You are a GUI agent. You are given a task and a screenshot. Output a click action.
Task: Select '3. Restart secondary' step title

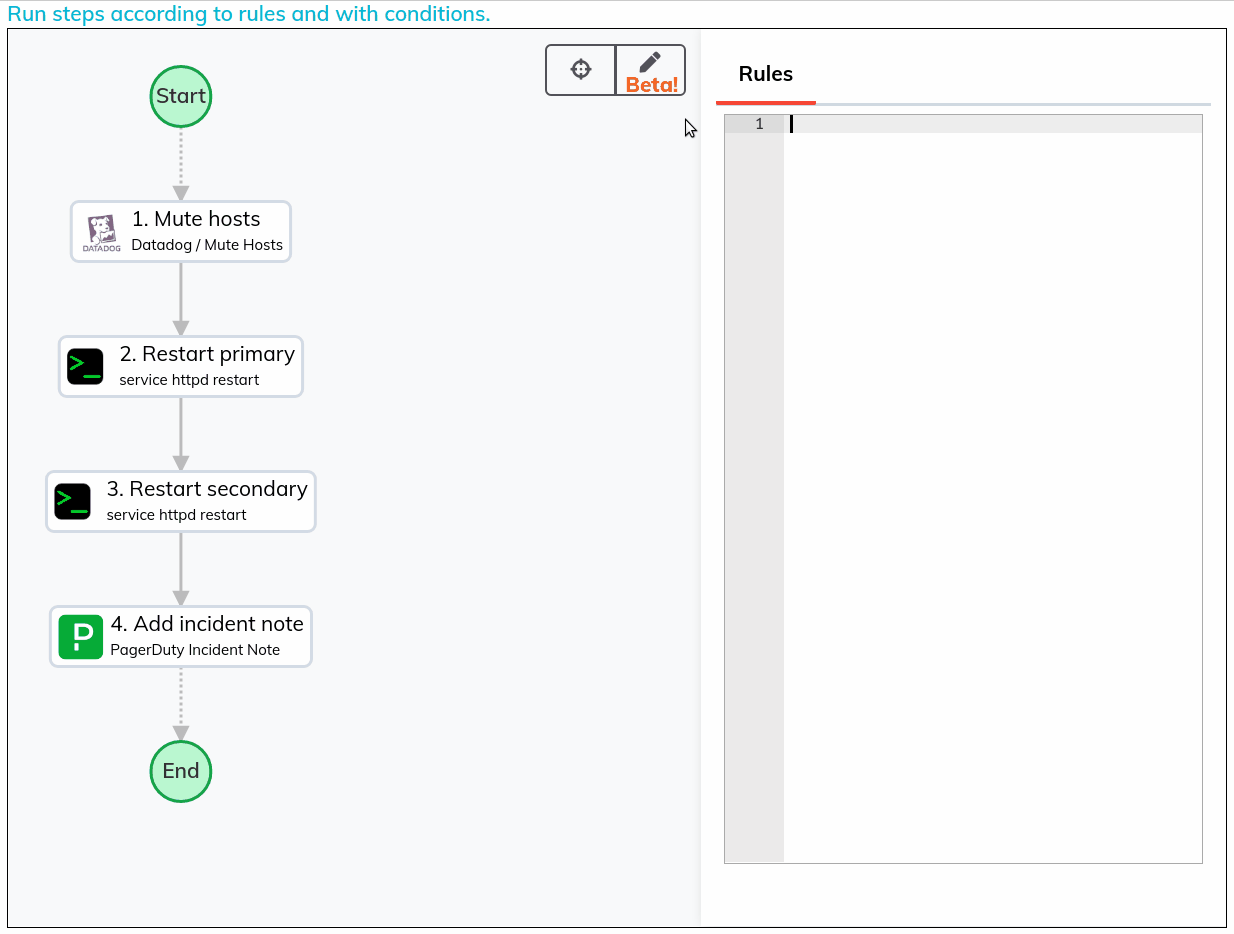pos(207,489)
